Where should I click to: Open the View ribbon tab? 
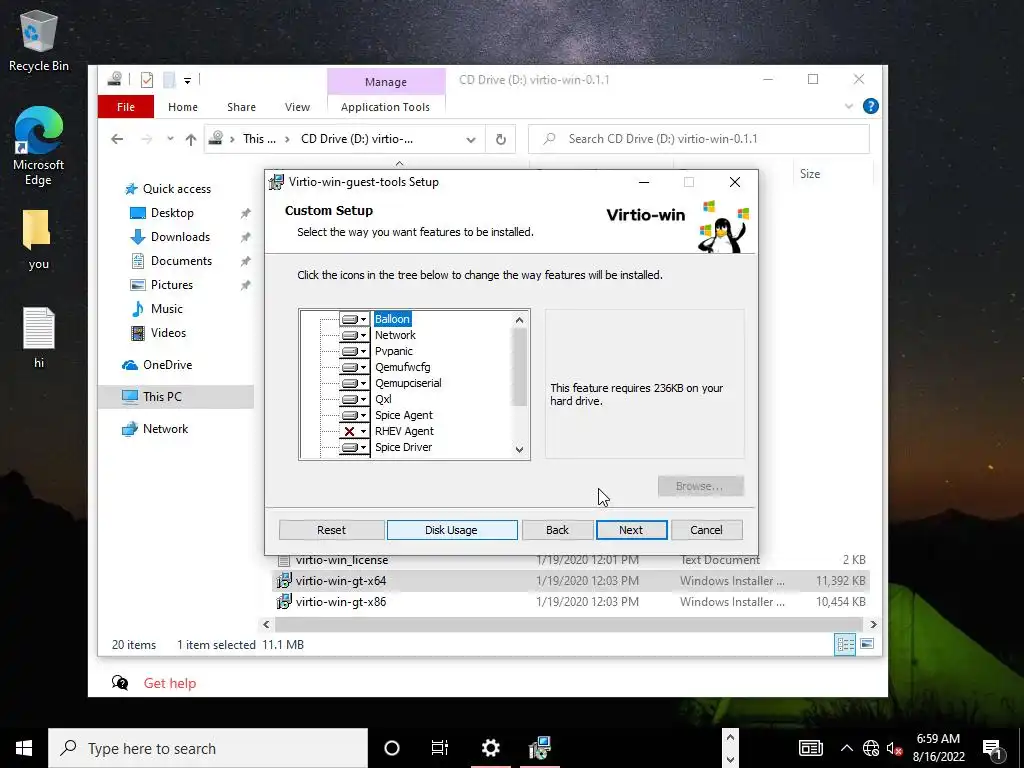pos(297,107)
